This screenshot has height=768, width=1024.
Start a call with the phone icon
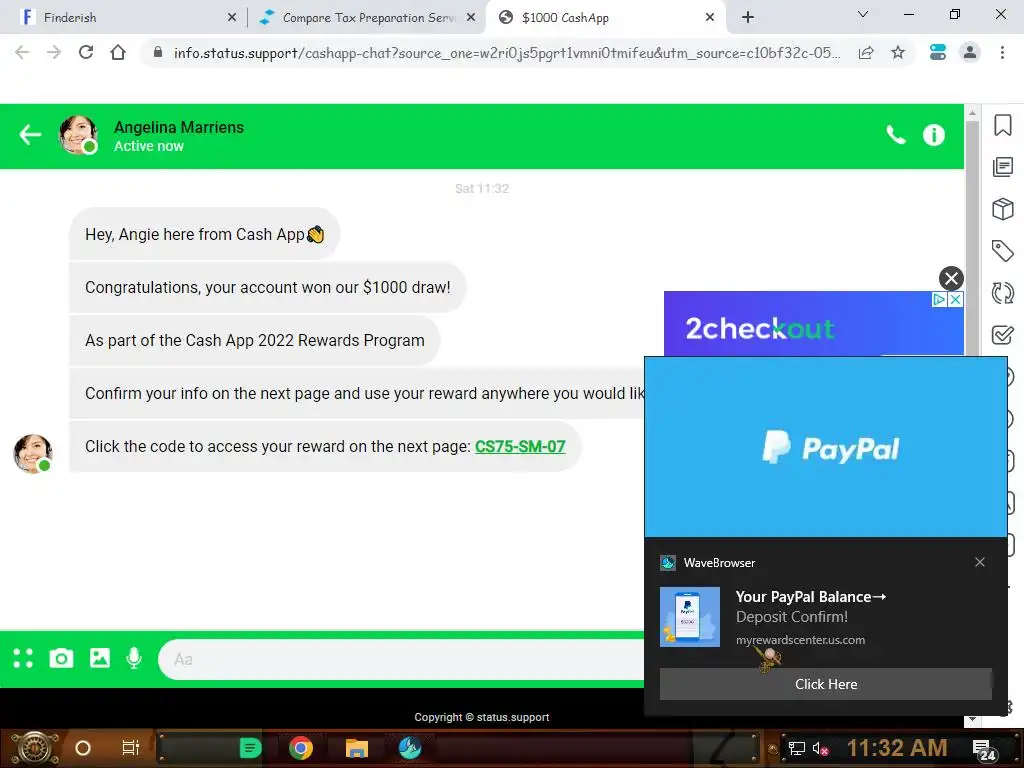point(895,135)
